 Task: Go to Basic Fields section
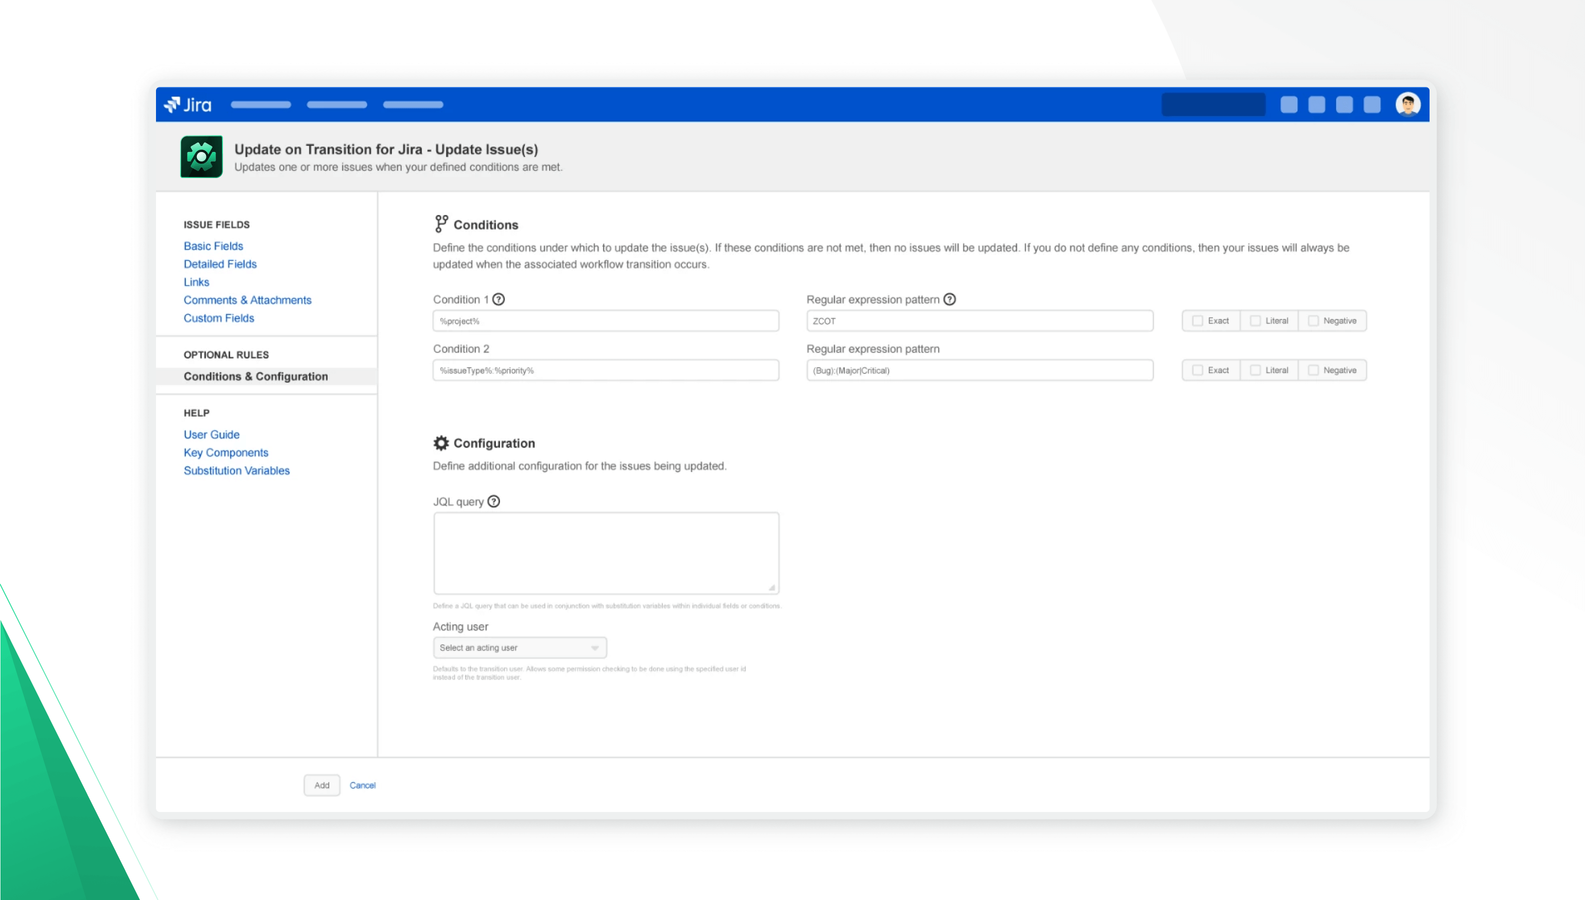[x=213, y=246]
